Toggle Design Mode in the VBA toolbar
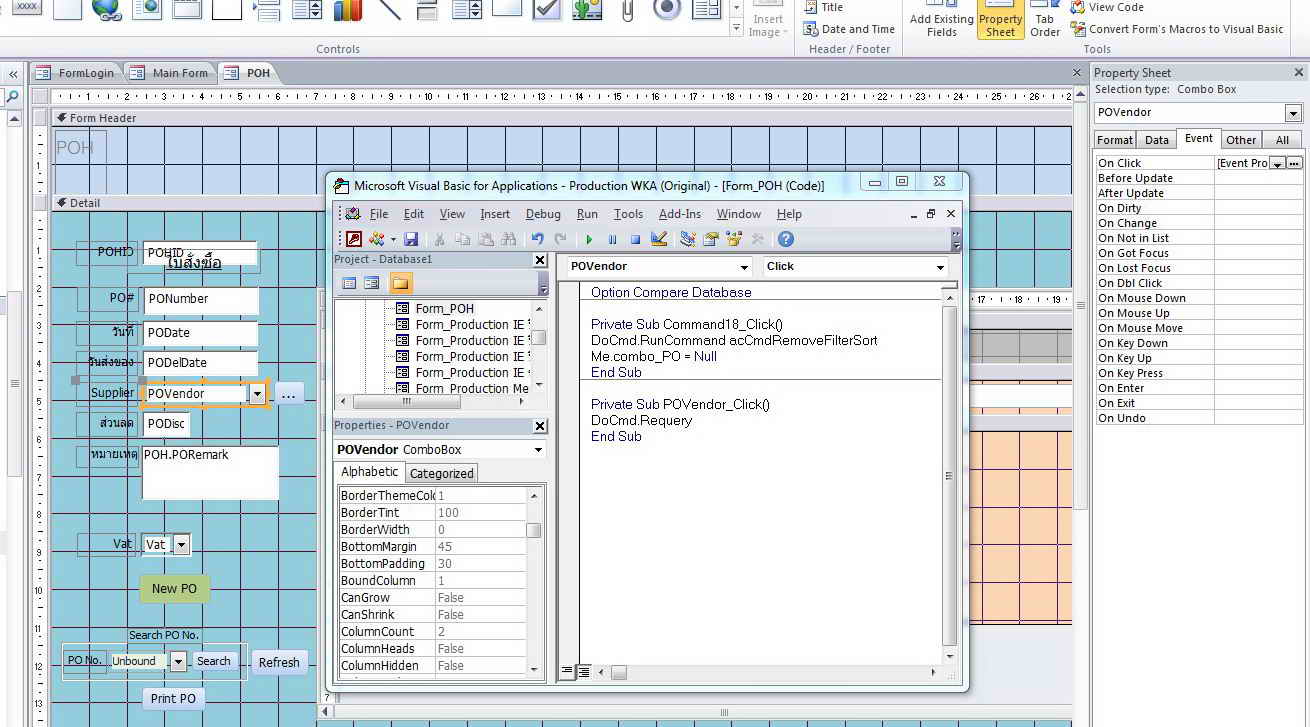Viewport: 1310px width, 727px height. pos(659,239)
